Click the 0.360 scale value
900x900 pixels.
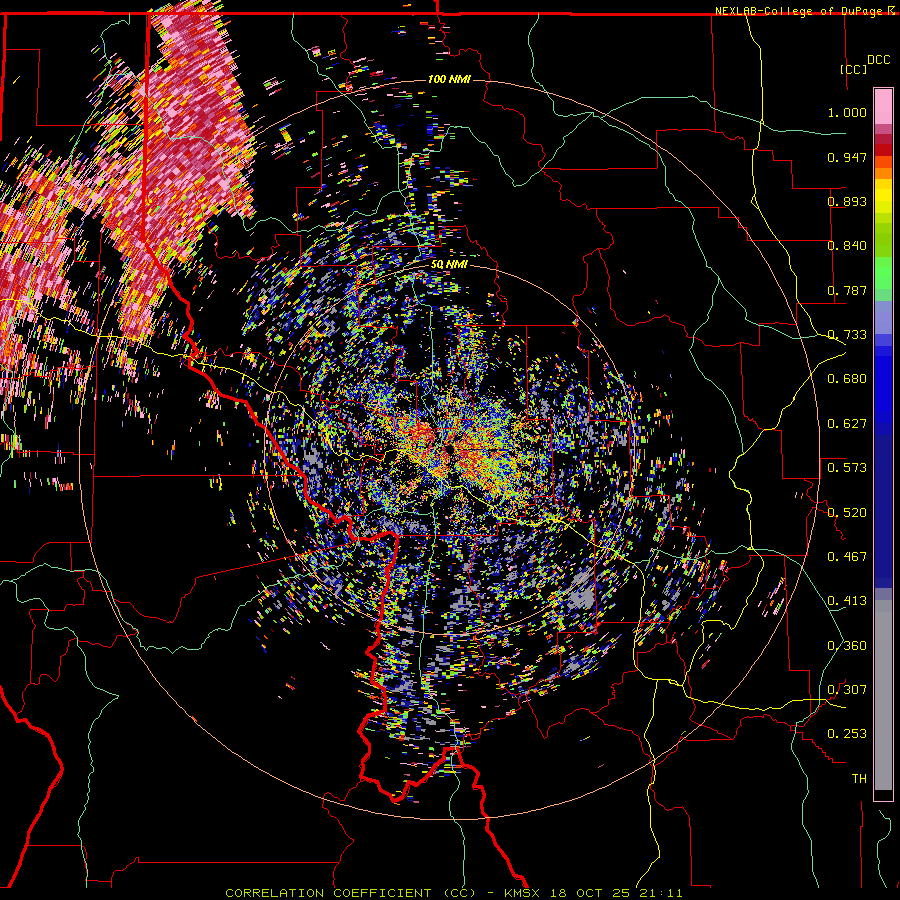[847, 646]
